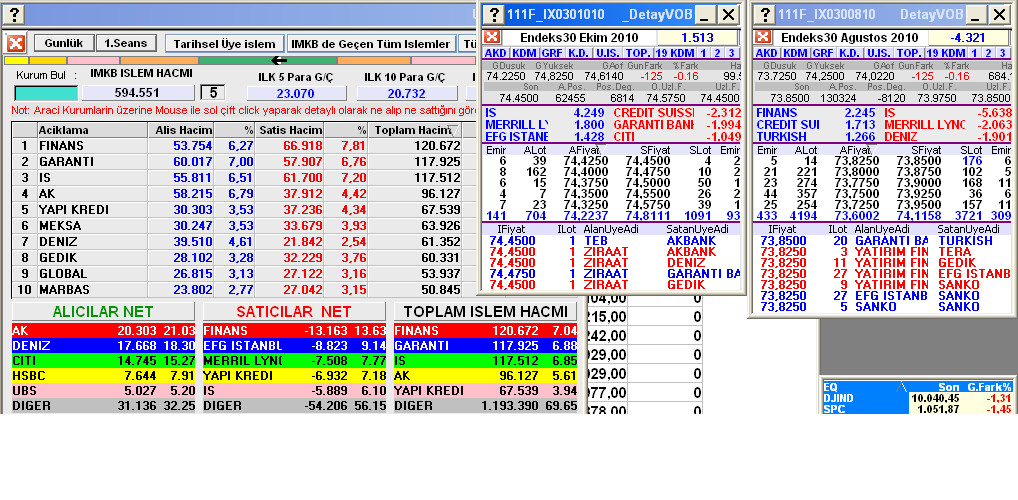Viewport: 1018px width, 500px height.
Task: Click the 1.Seans button
Action: pyautogui.click(x=126, y=44)
